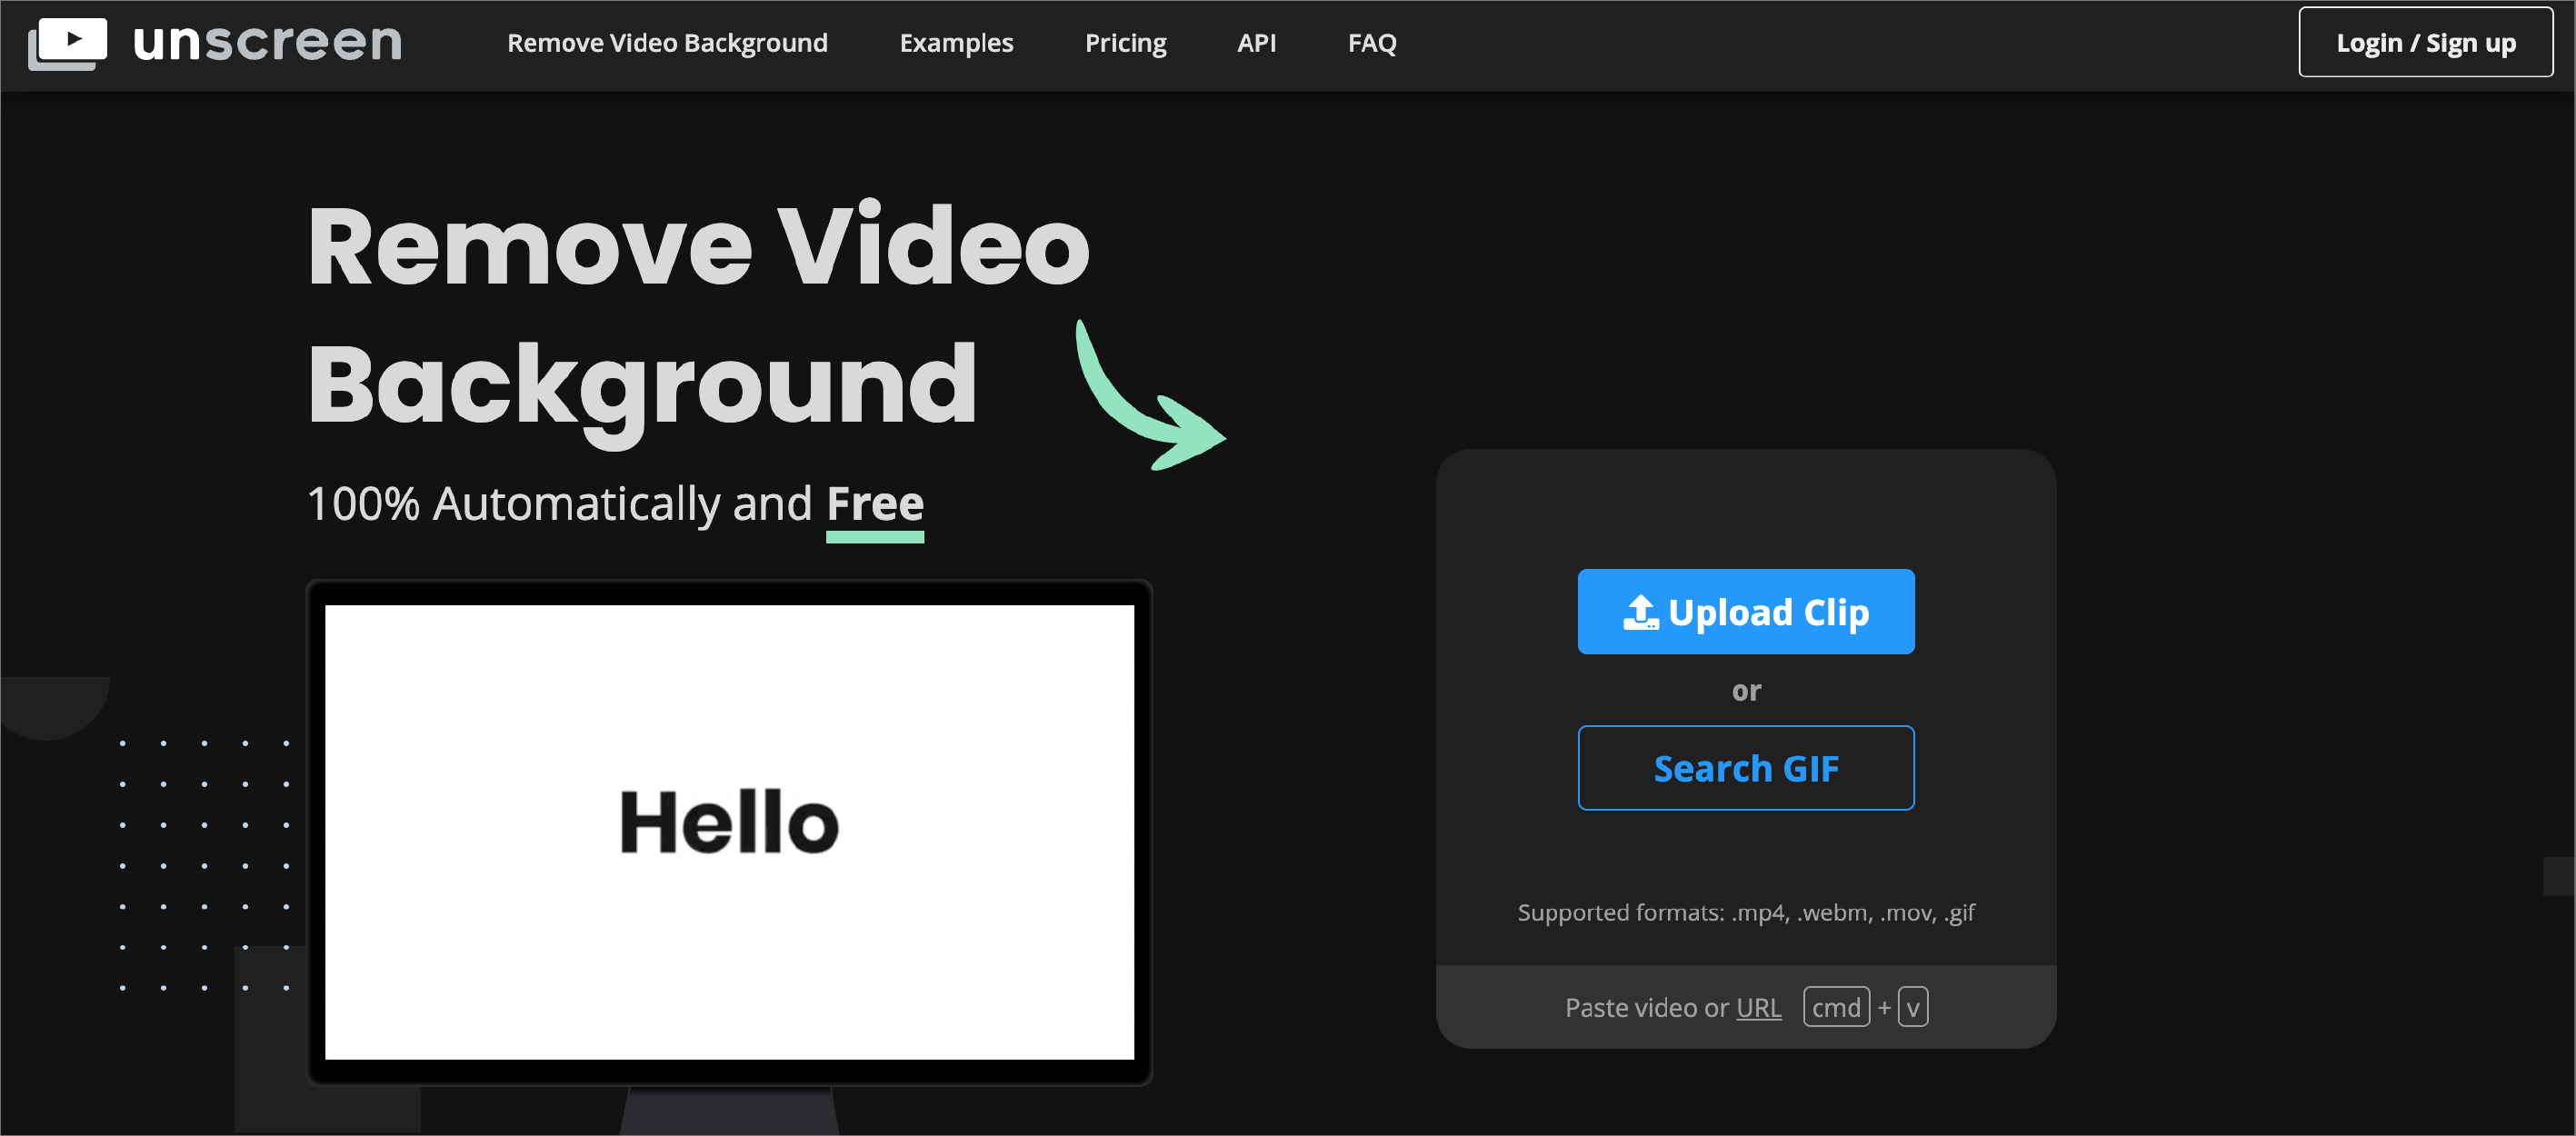This screenshot has height=1136, width=2576.
Task: Click the unscreen play-icon logo
Action: (x=67, y=43)
